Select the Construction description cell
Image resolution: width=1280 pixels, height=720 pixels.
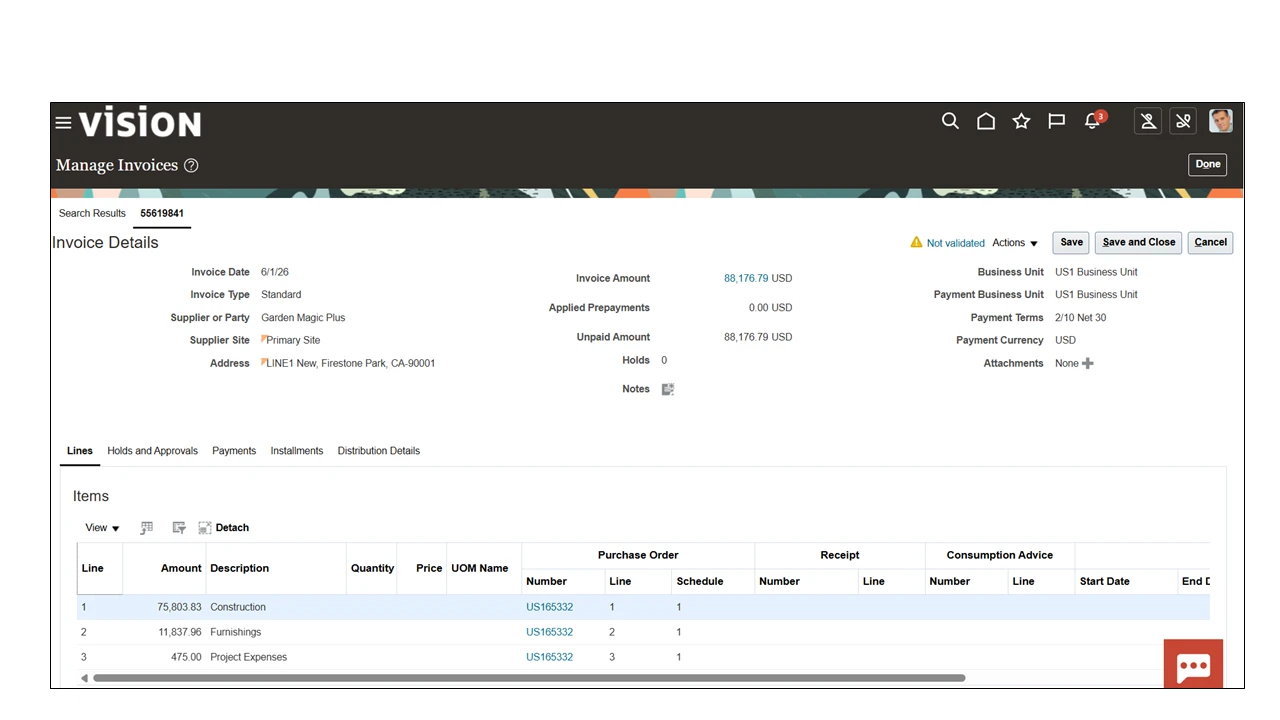pyautogui.click(x=276, y=607)
